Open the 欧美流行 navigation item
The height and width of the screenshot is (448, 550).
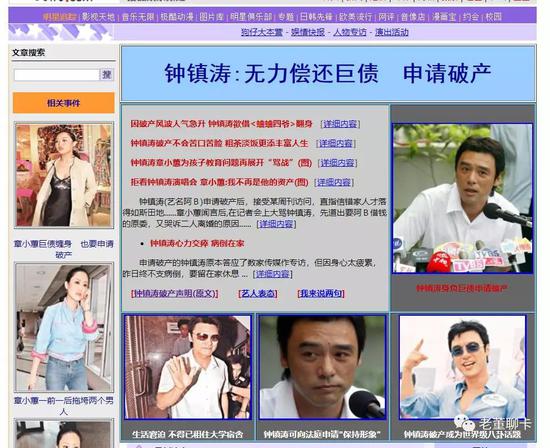pos(355,17)
